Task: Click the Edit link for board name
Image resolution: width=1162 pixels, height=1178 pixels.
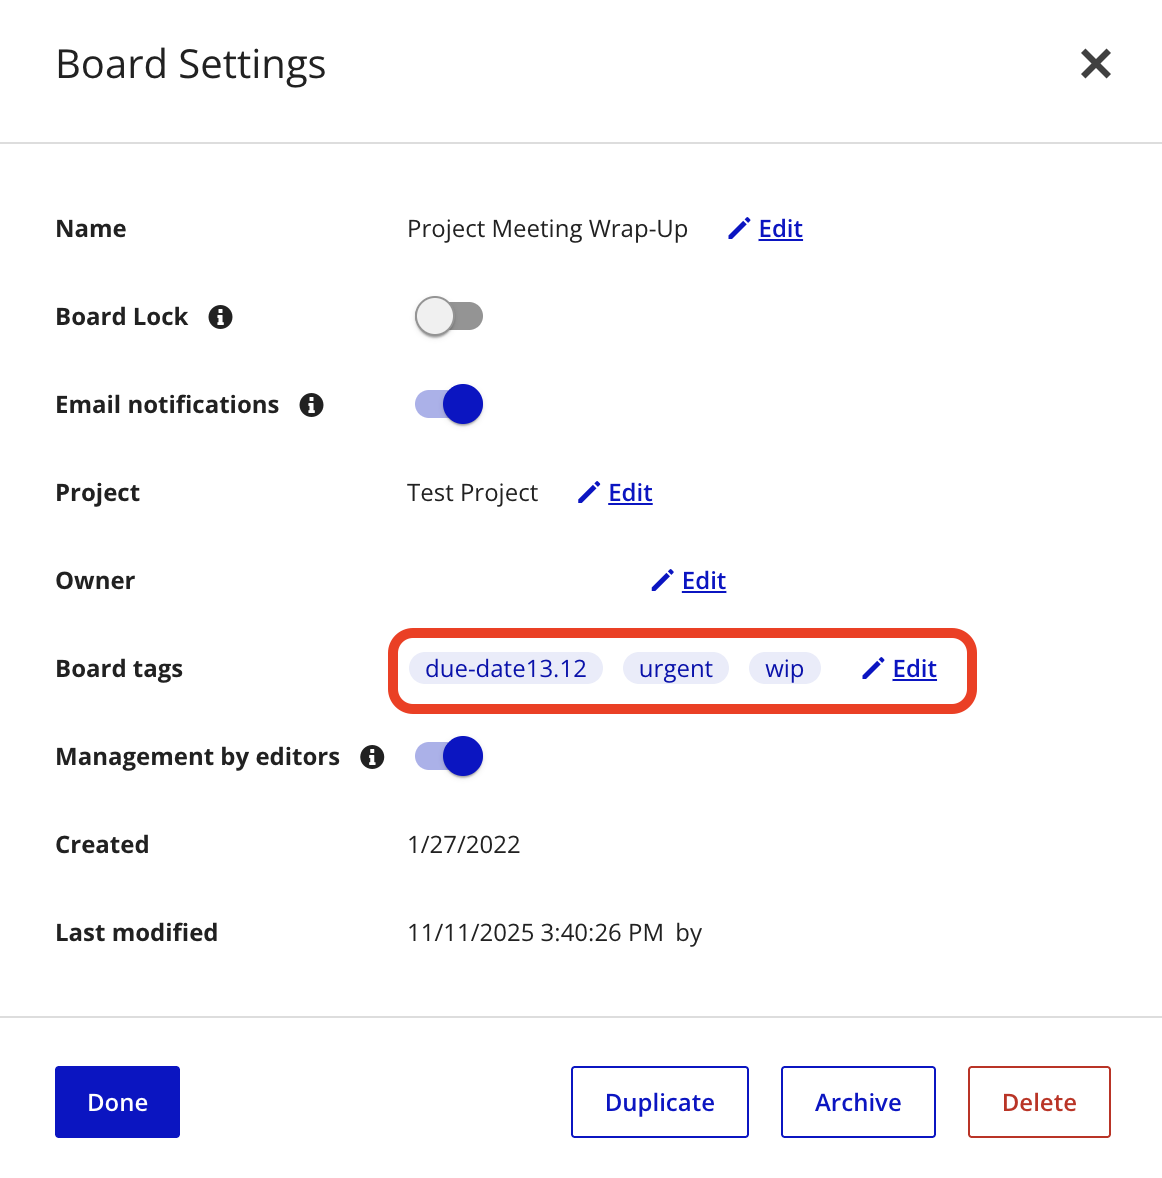Action: tap(780, 229)
